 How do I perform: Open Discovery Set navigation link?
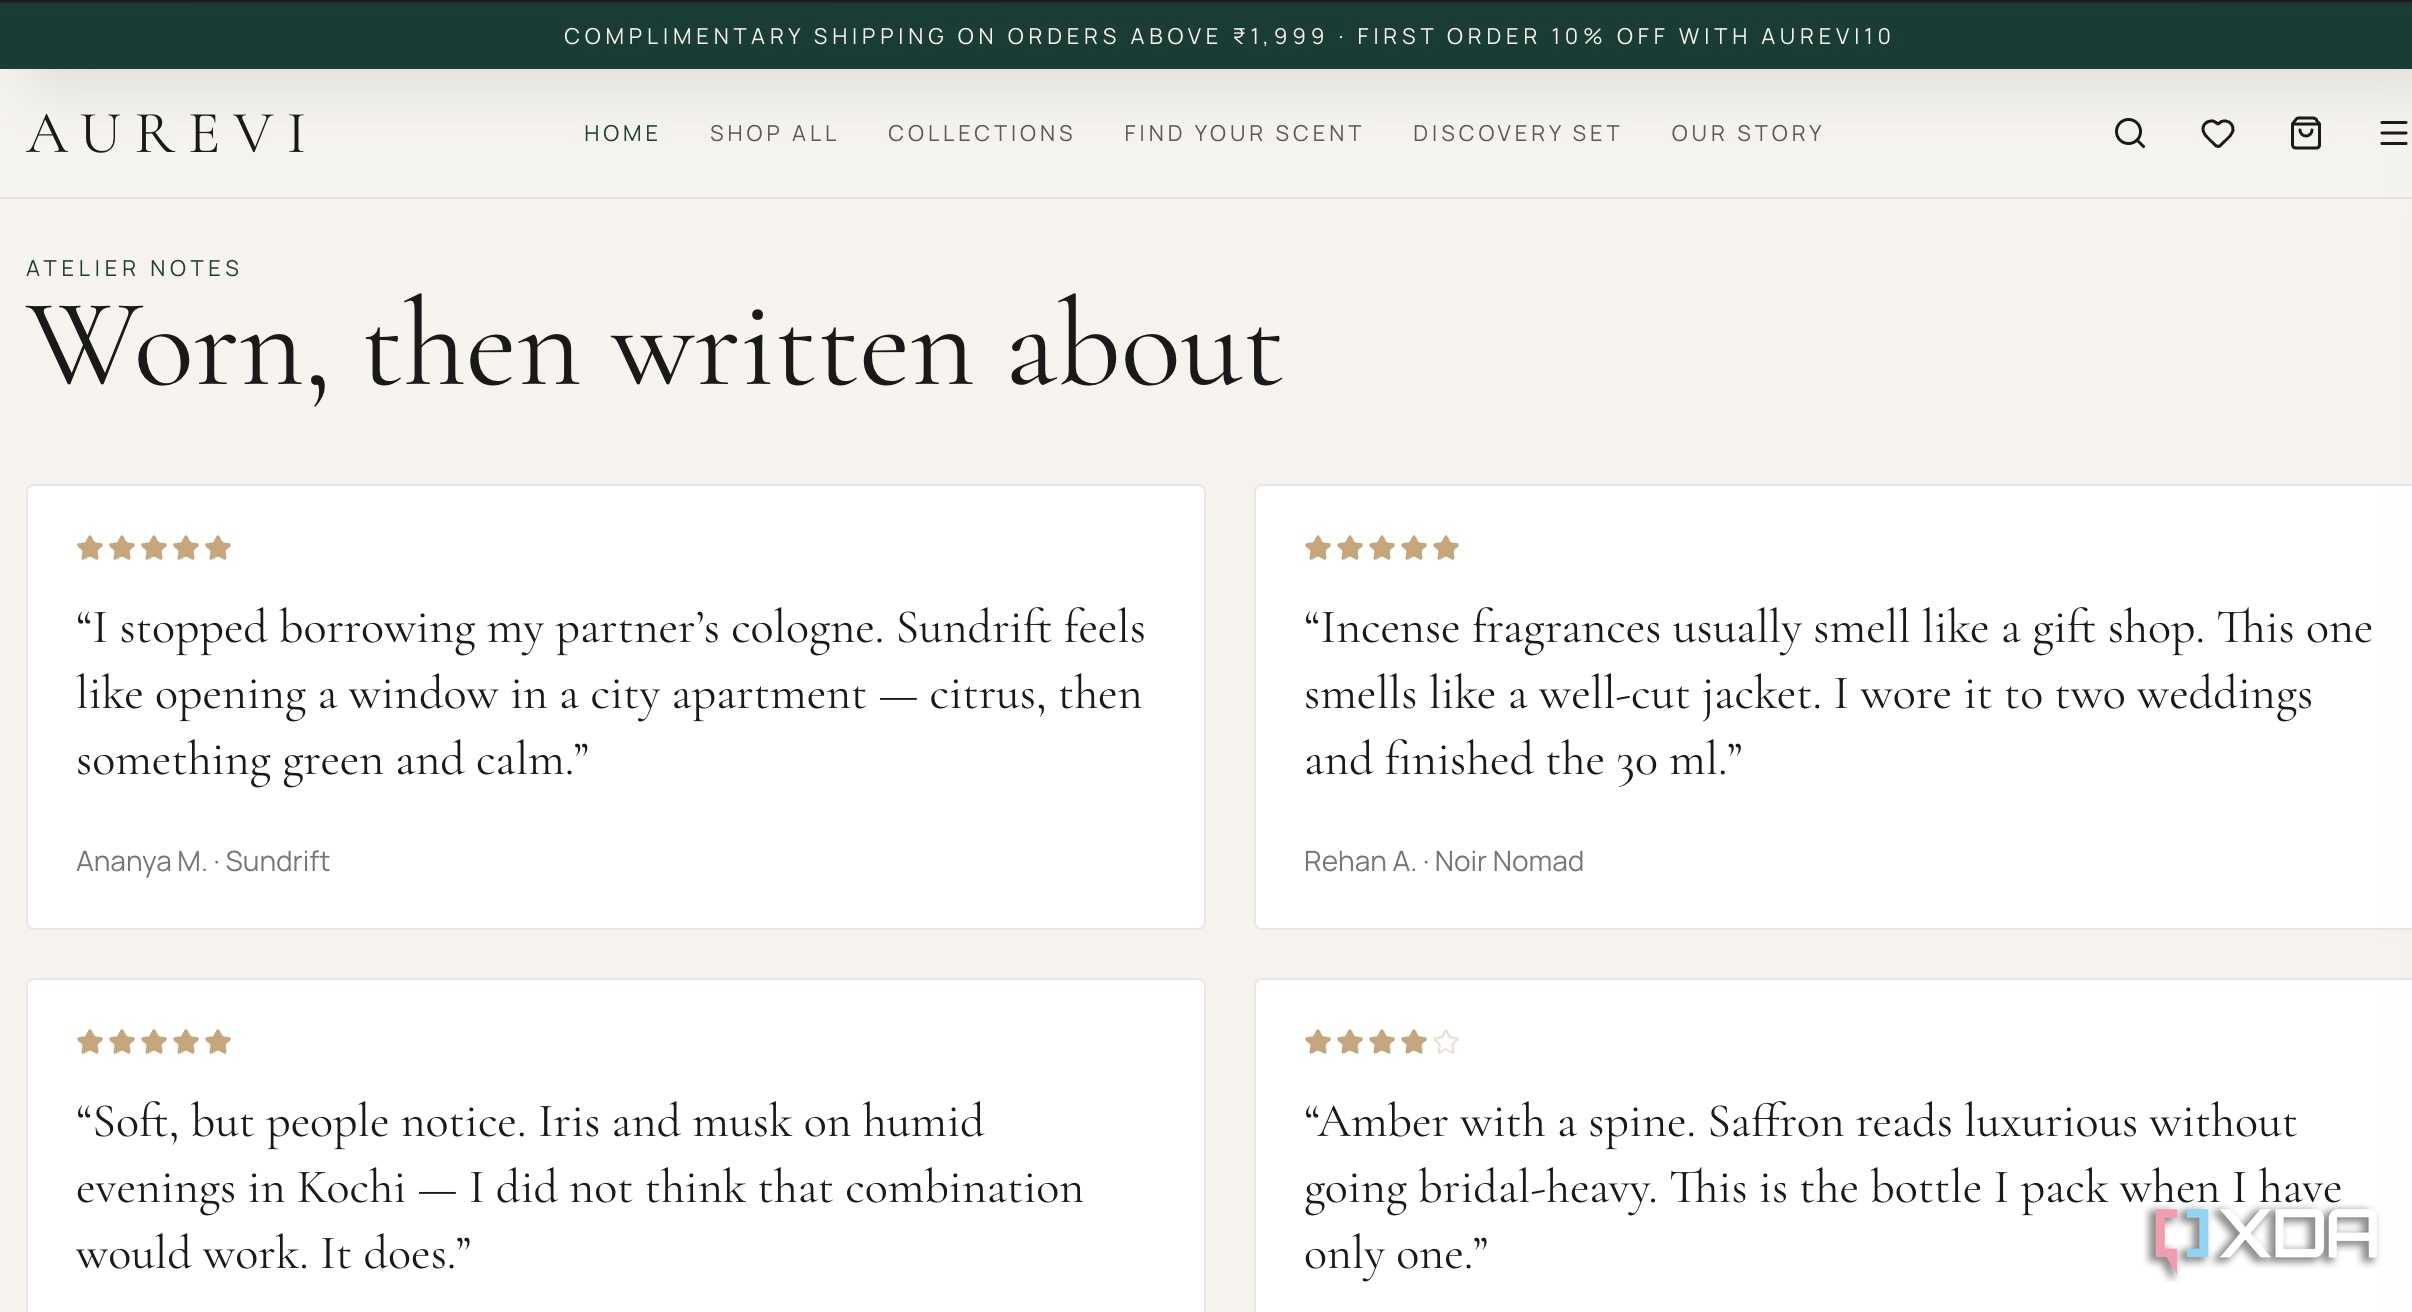pyautogui.click(x=1516, y=133)
